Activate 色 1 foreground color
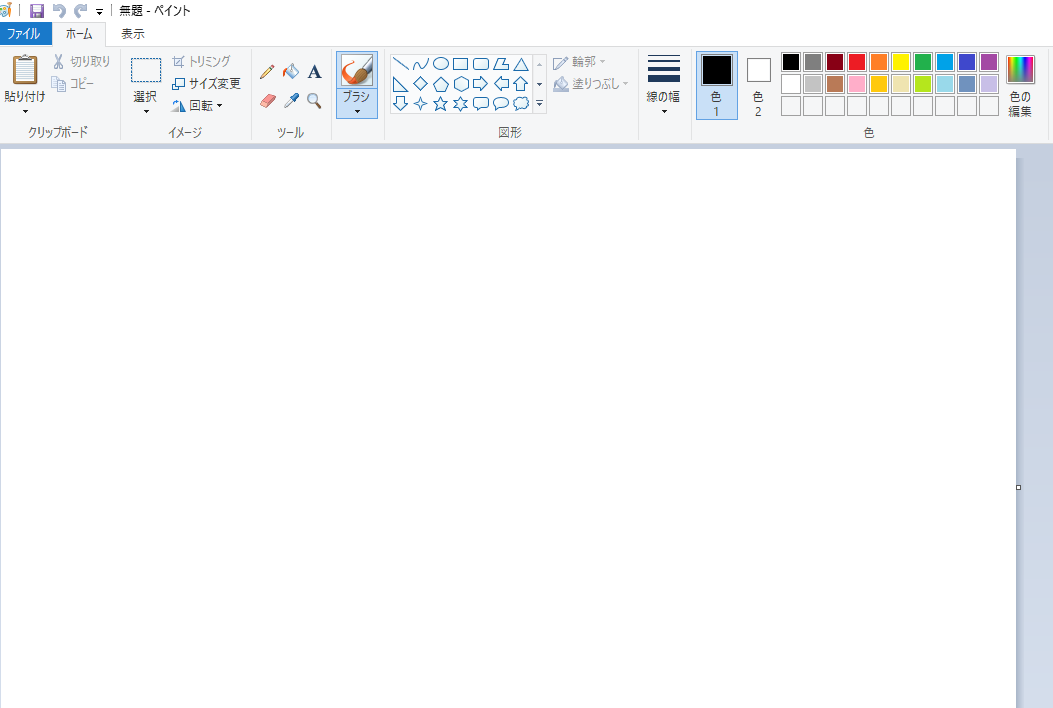 pyautogui.click(x=716, y=84)
